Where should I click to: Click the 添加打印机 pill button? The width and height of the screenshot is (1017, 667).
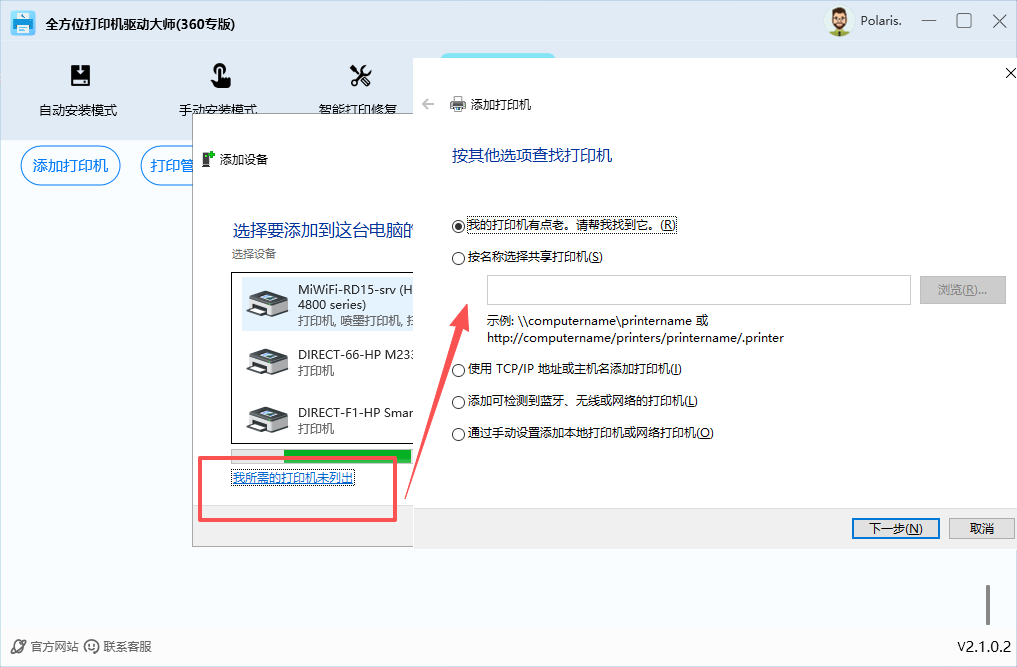[x=70, y=166]
